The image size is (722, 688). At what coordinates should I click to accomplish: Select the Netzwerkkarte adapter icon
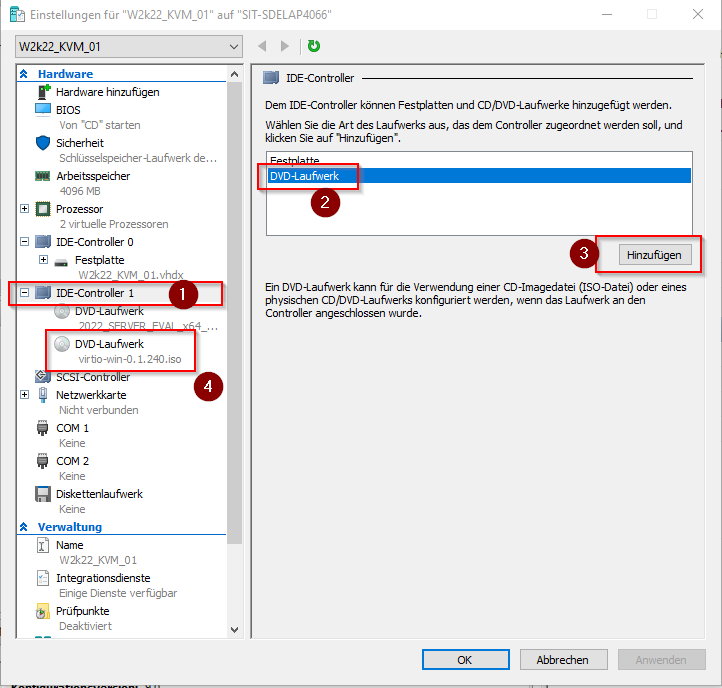[43, 395]
